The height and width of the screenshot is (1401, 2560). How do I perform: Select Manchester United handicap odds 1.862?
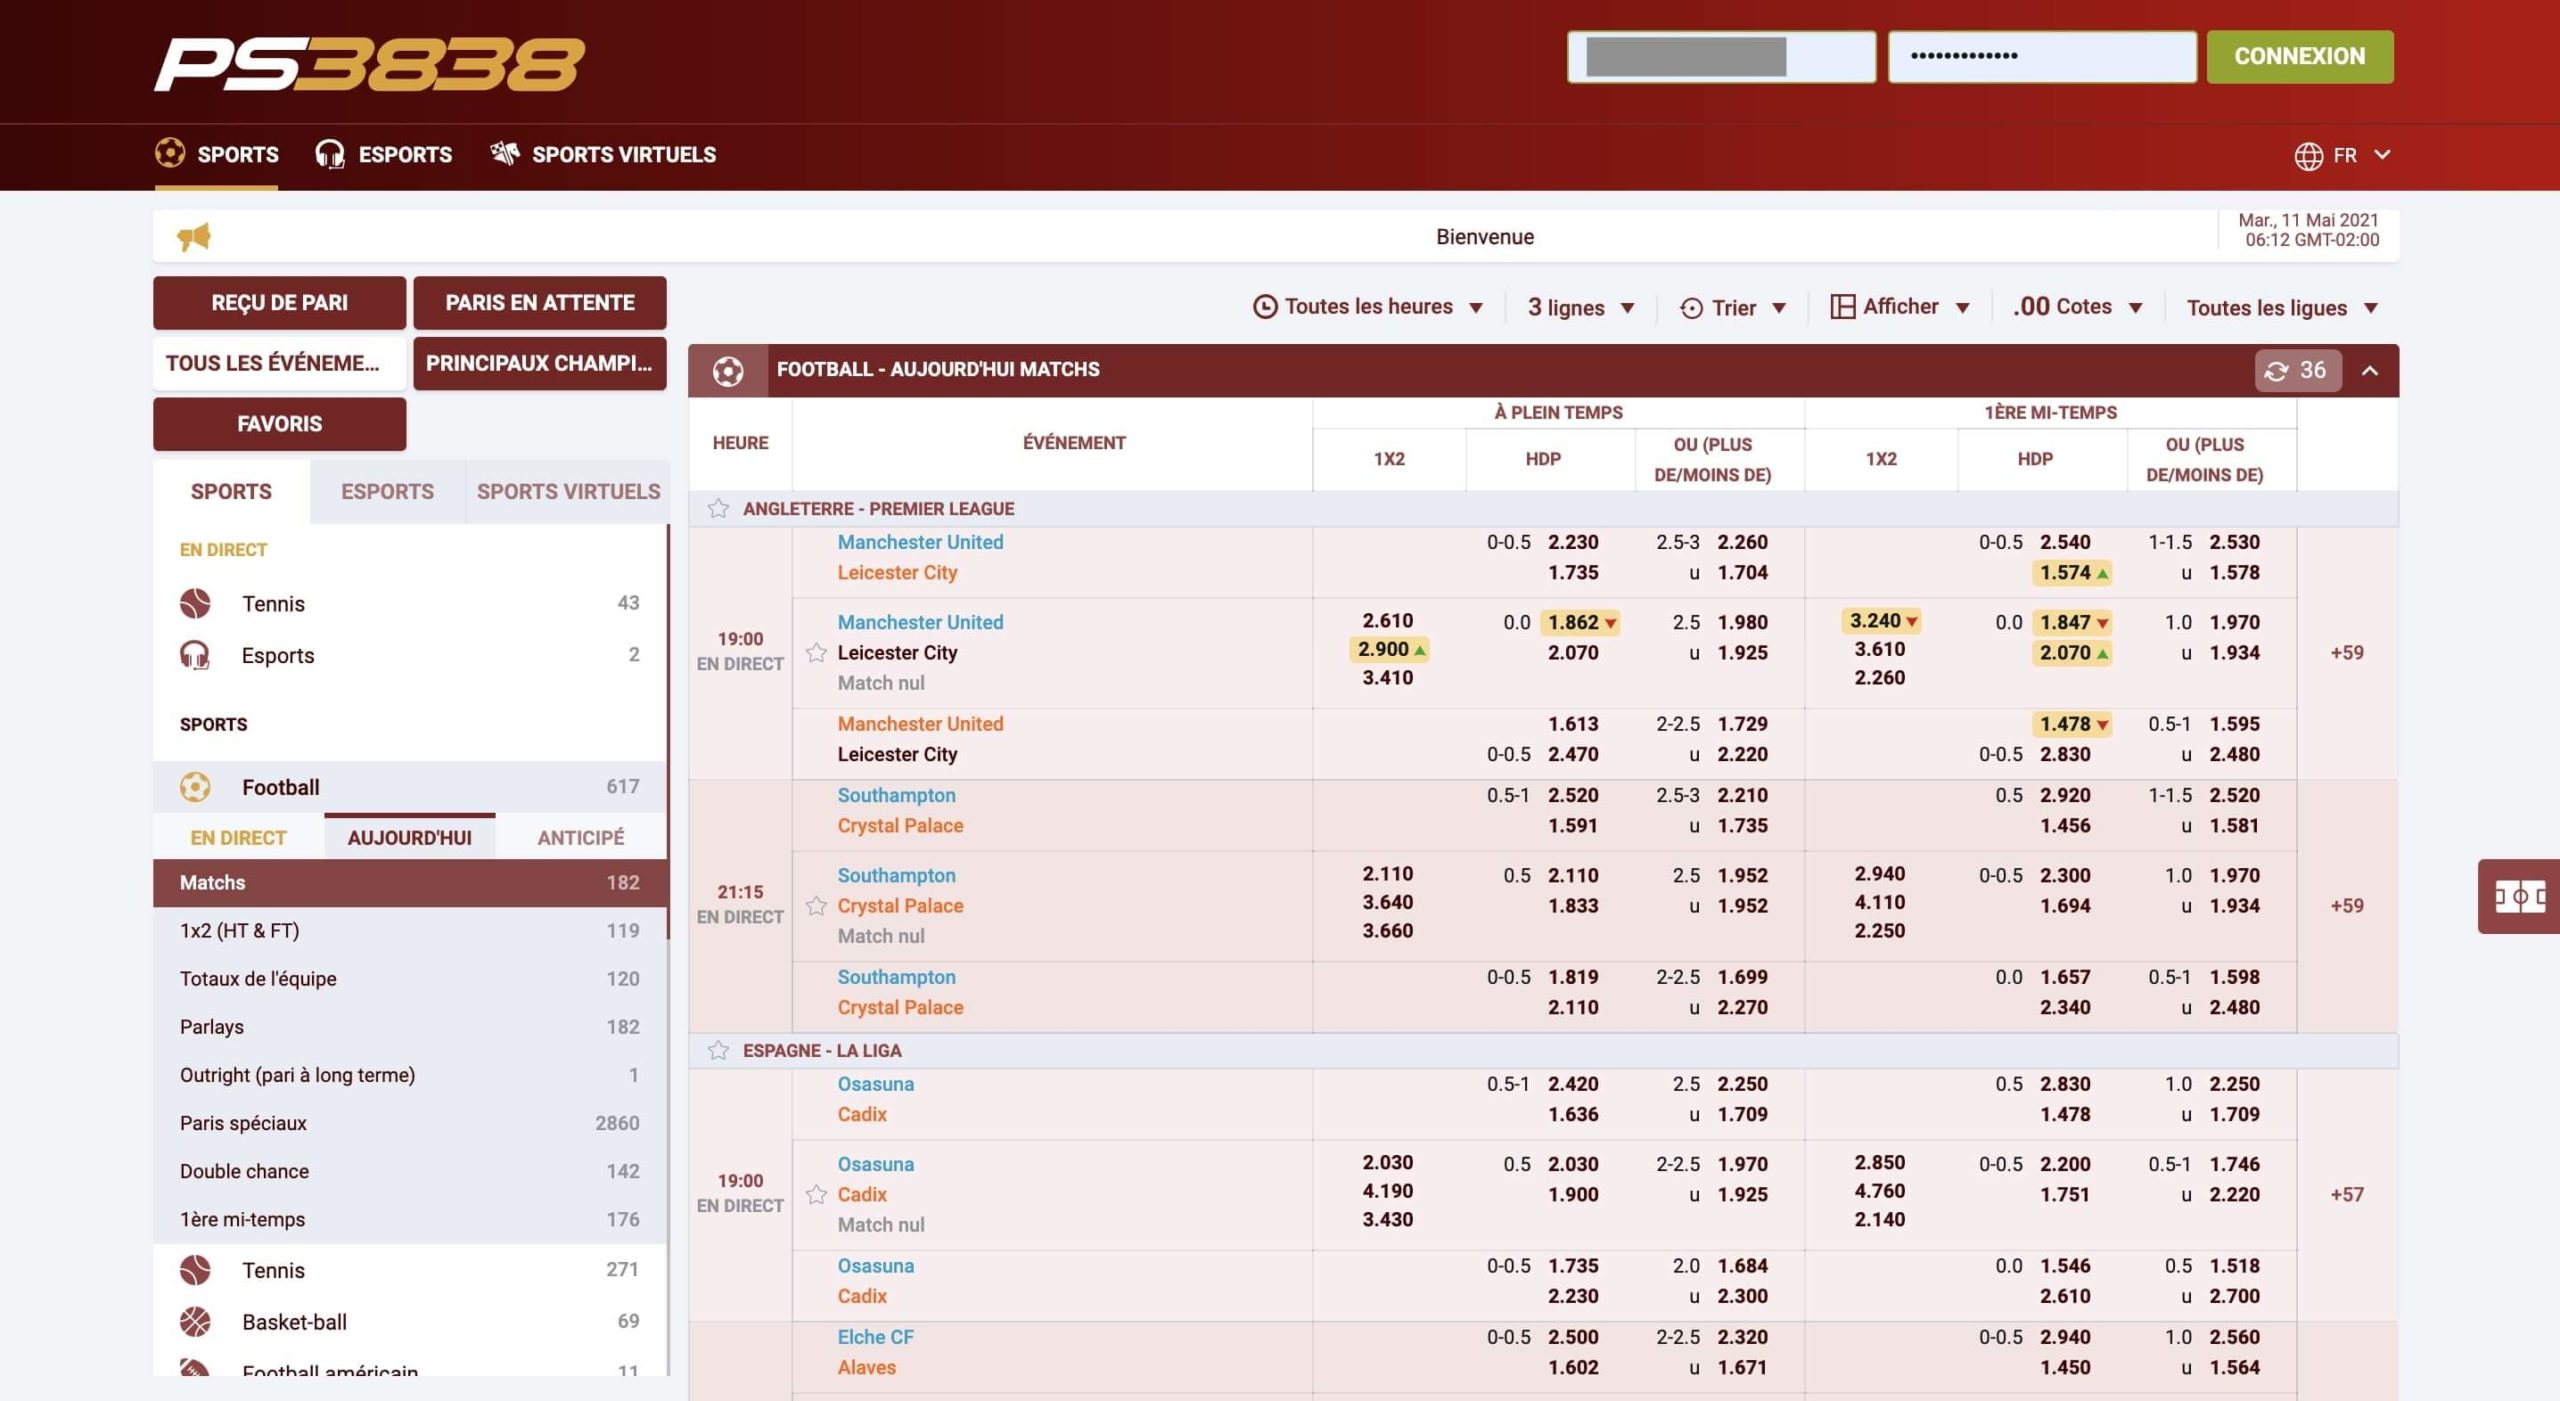pos(1580,622)
